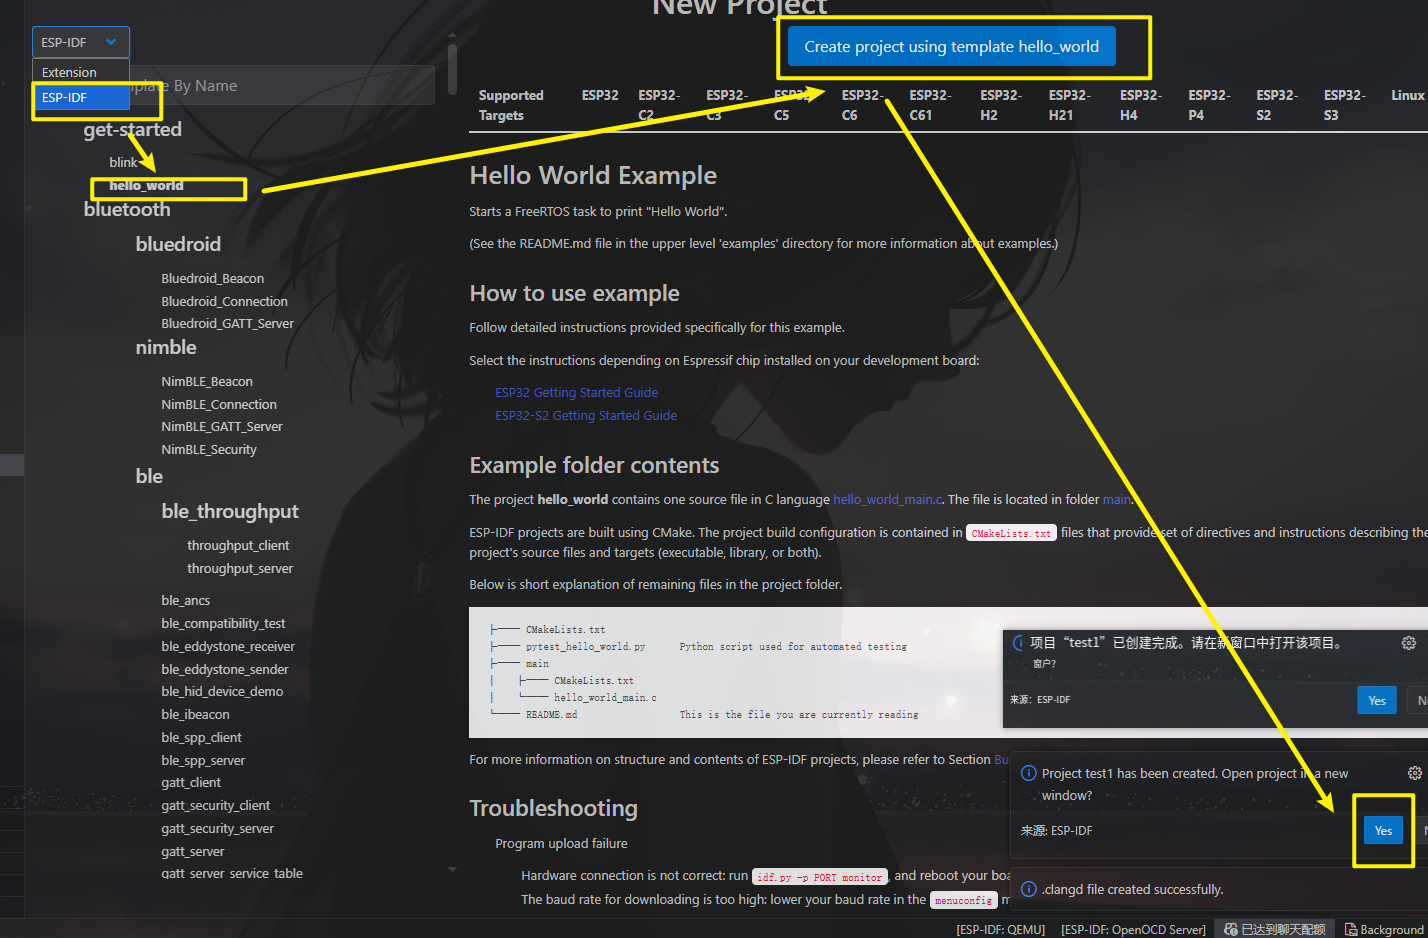Select throughput_client template

(x=238, y=545)
